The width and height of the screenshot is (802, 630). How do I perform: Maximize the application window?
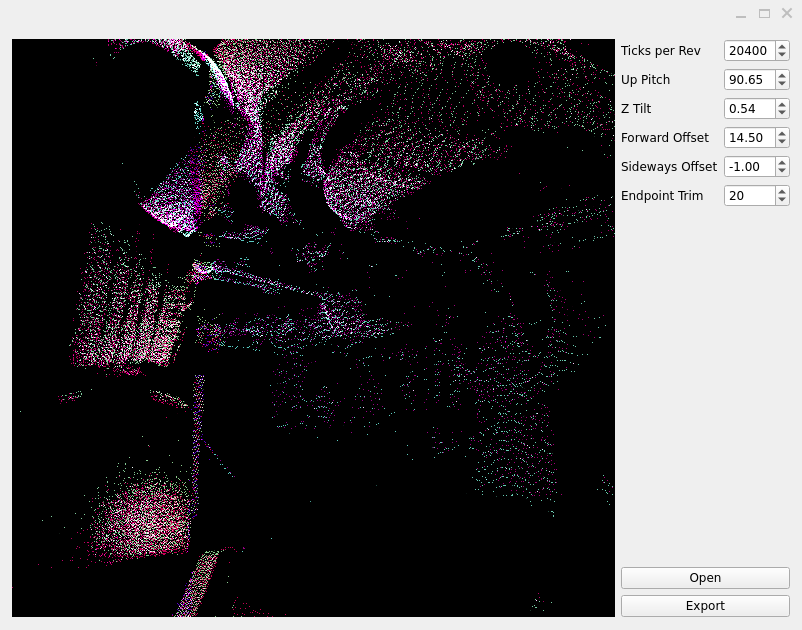click(764, 14)
